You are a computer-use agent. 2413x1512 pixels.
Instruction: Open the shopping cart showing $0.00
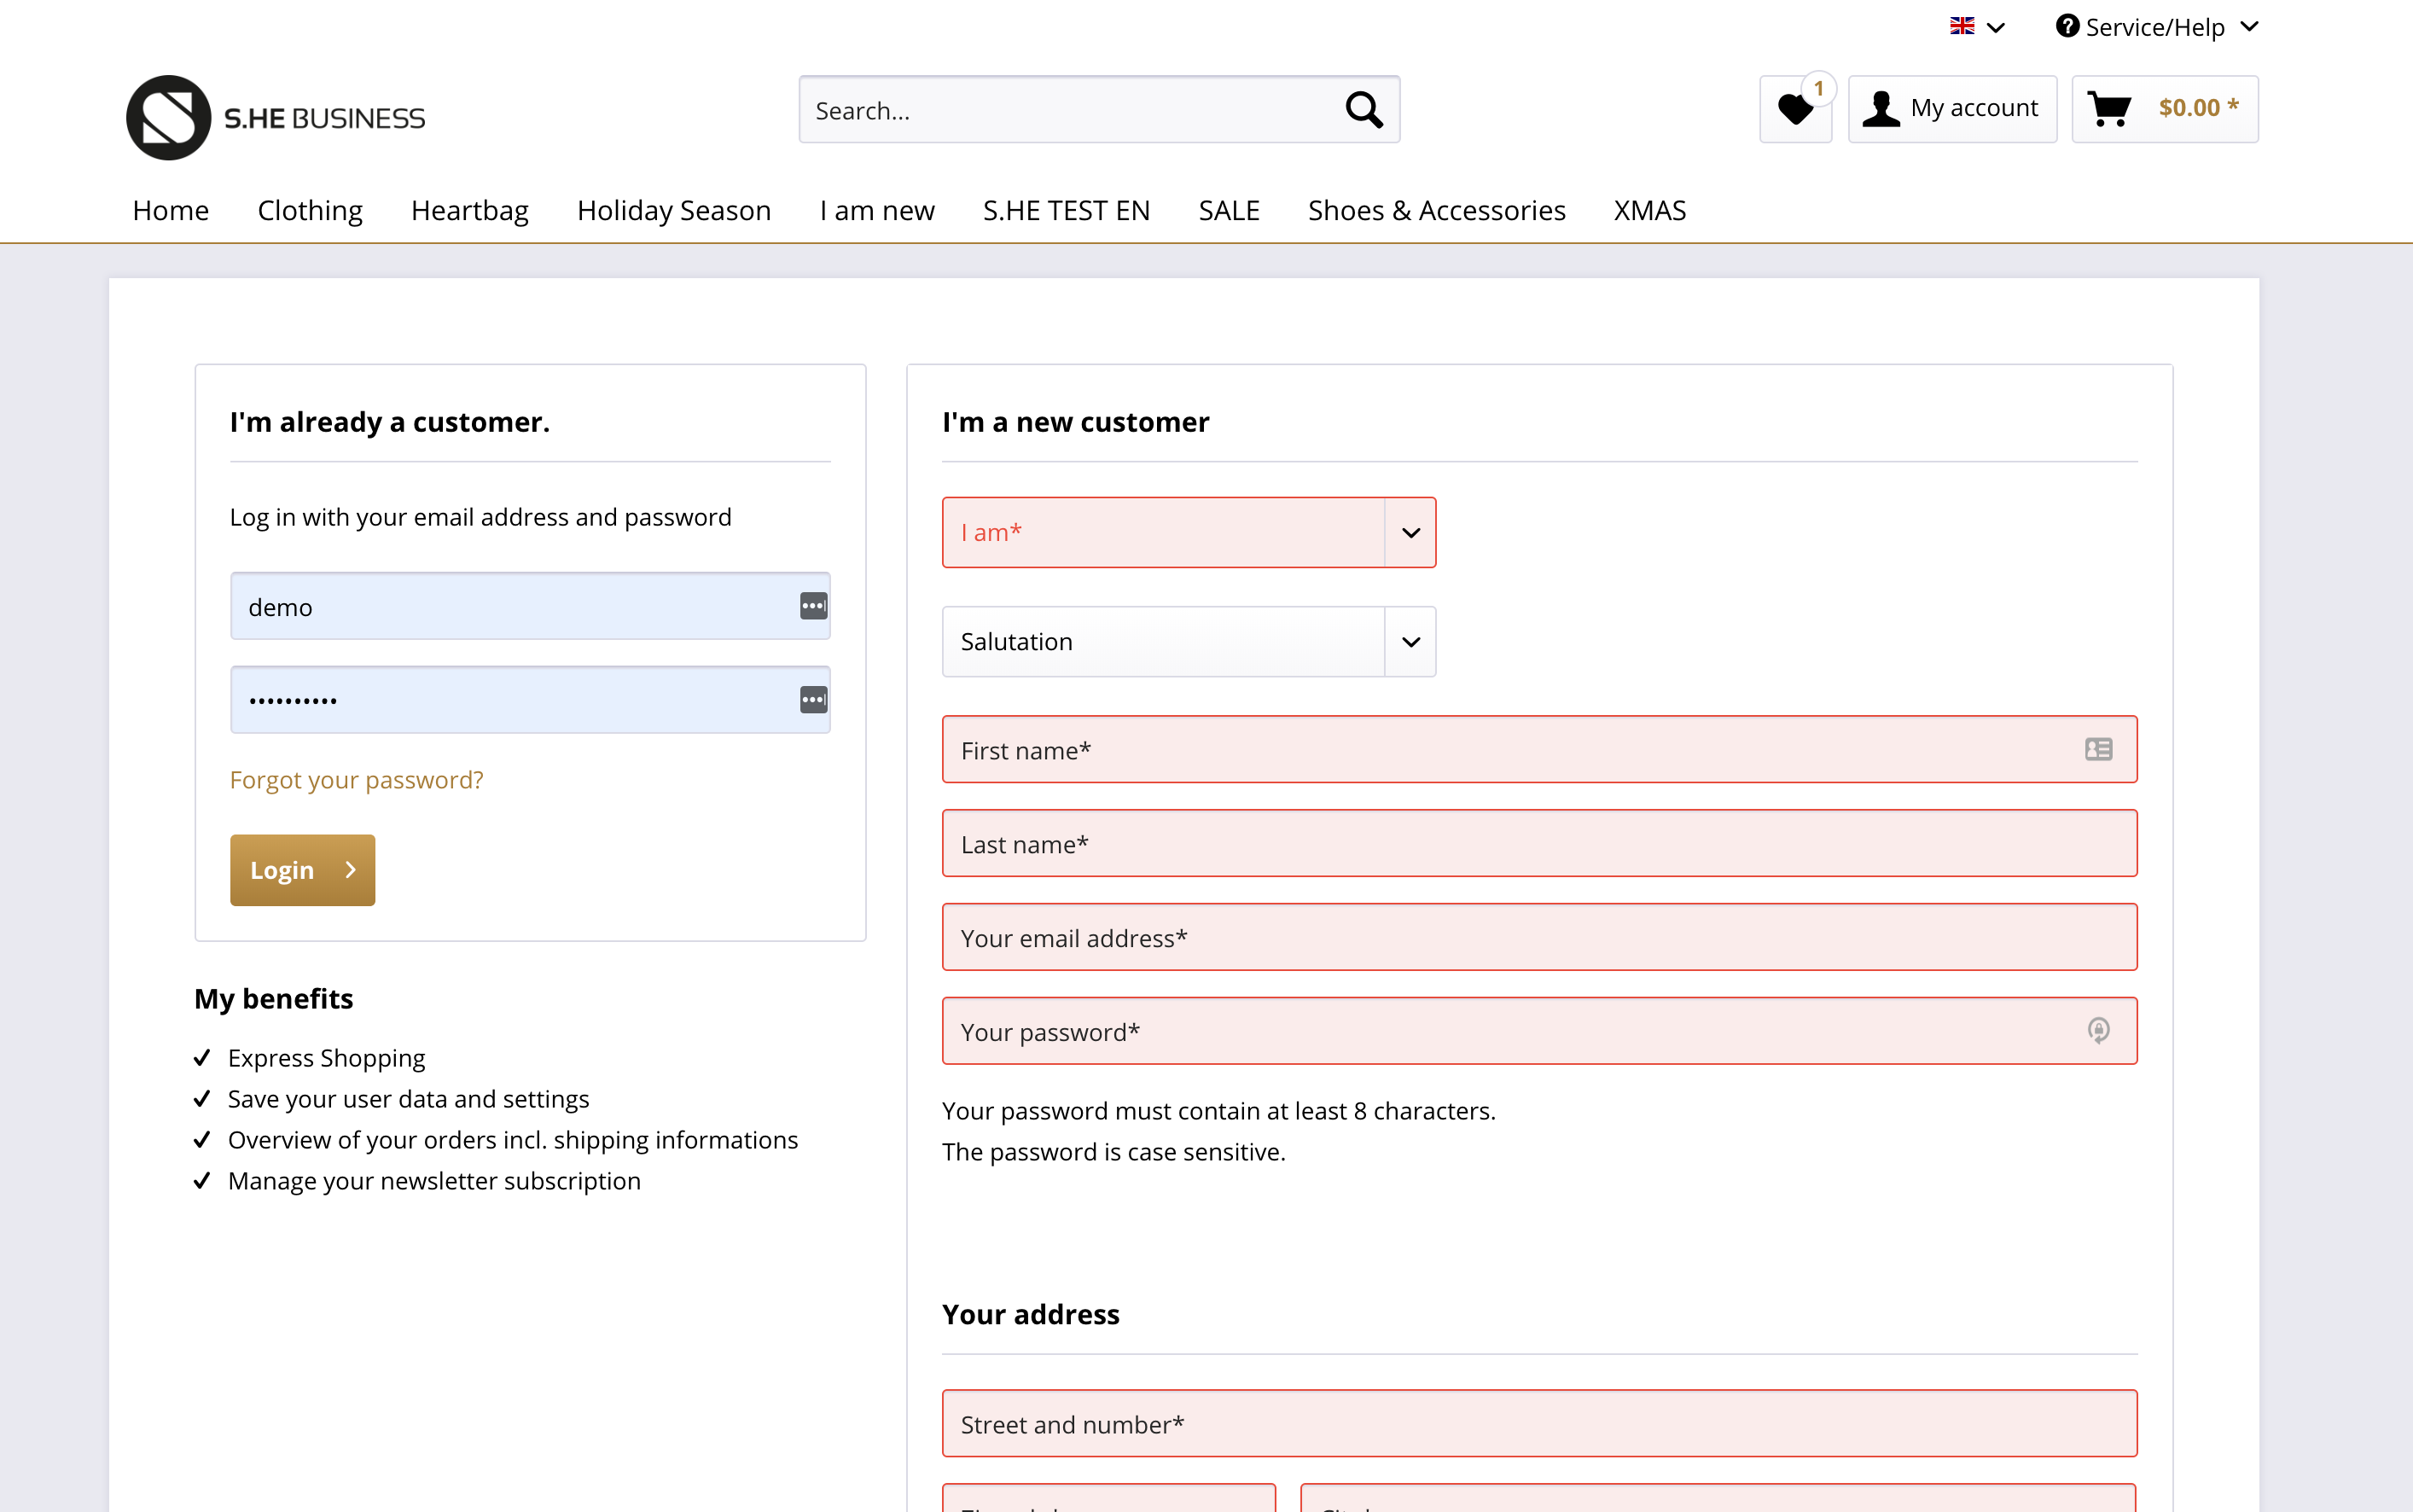click(x=2164, y=109)
